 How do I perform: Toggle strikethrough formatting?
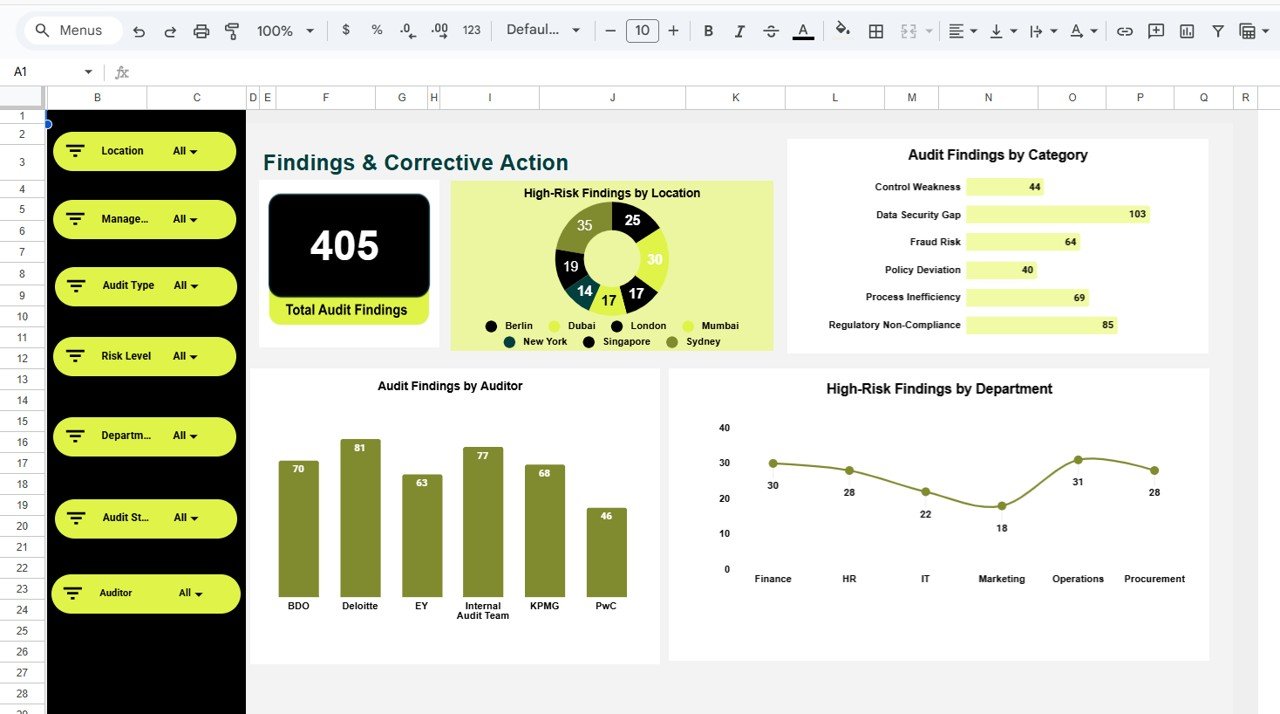(771, 31)
